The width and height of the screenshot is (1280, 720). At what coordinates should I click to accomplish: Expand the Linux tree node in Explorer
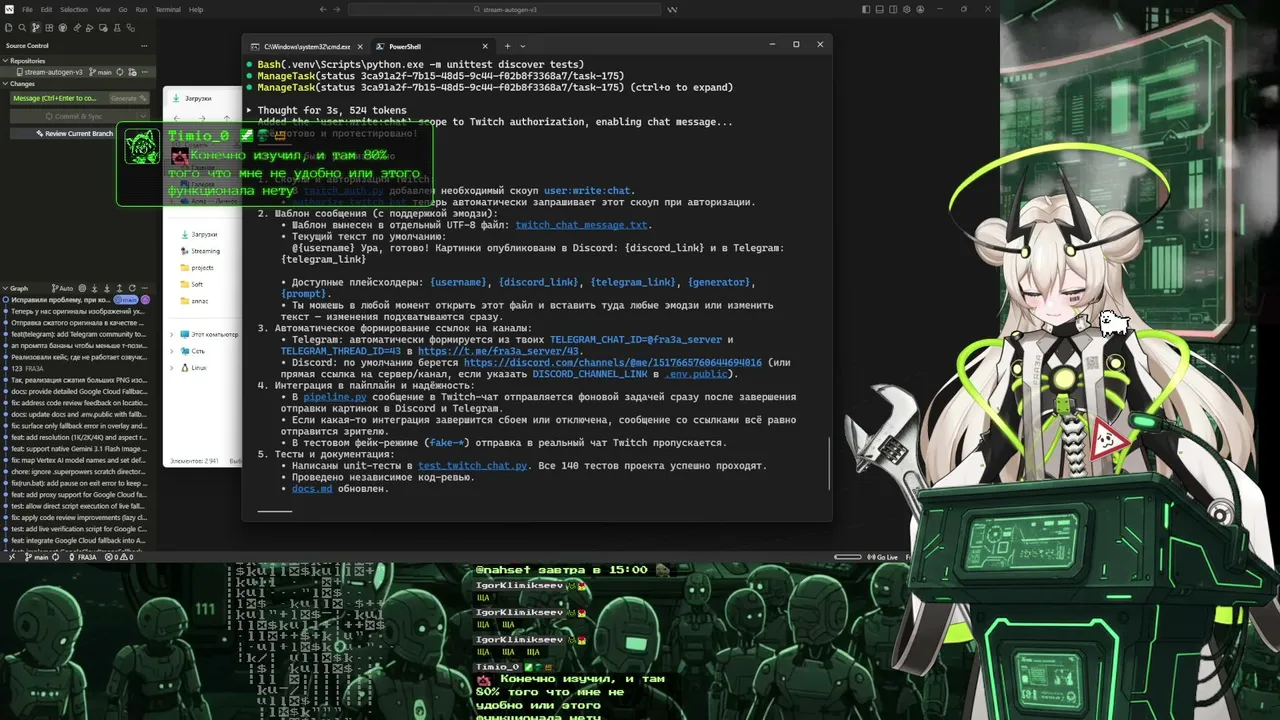(x=172, y=367)
